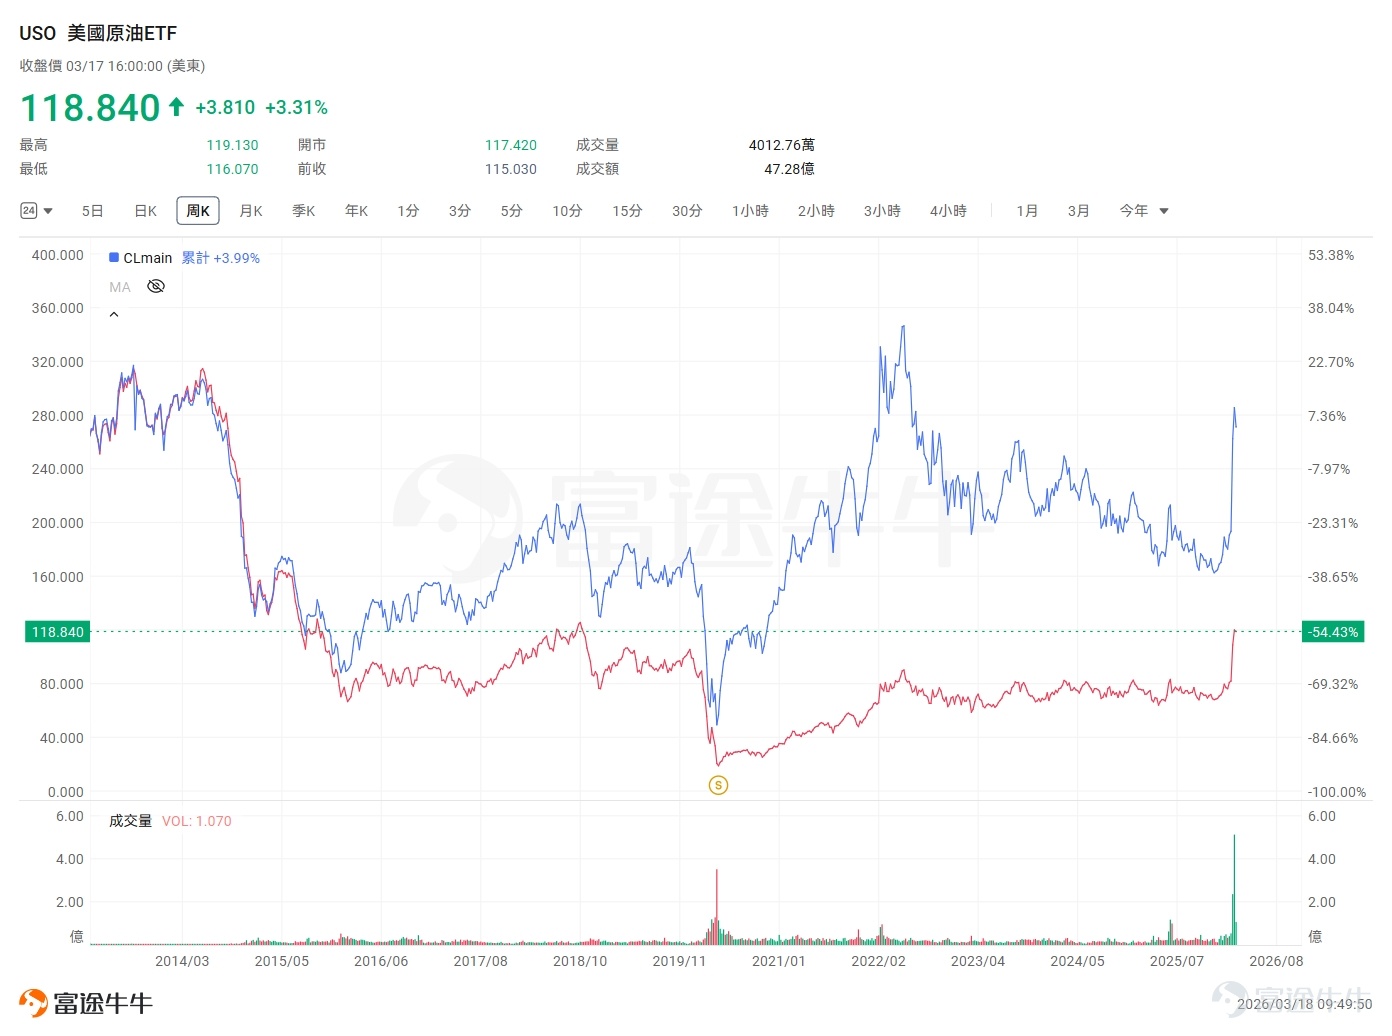Select the 3分 interval
This screenshot has width=1392, height=1036.
[460, 211]
